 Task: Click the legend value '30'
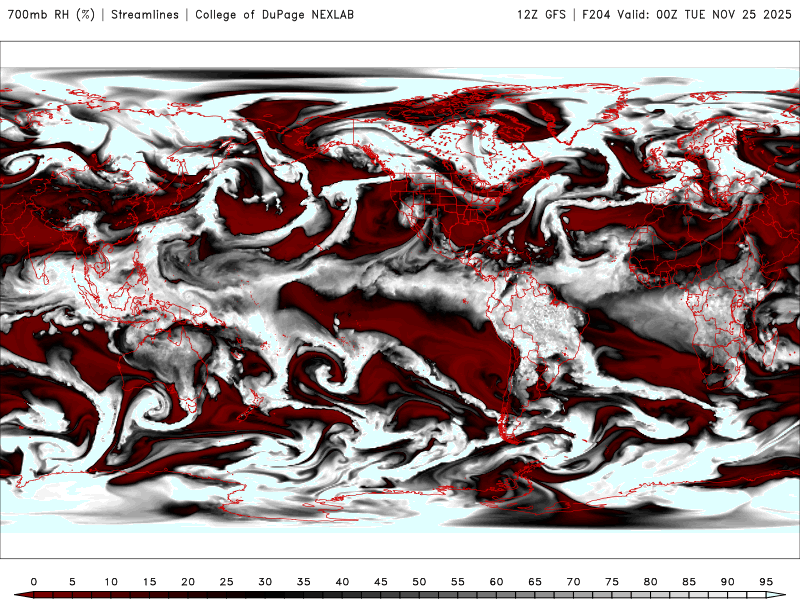click(x=265, y=582)
